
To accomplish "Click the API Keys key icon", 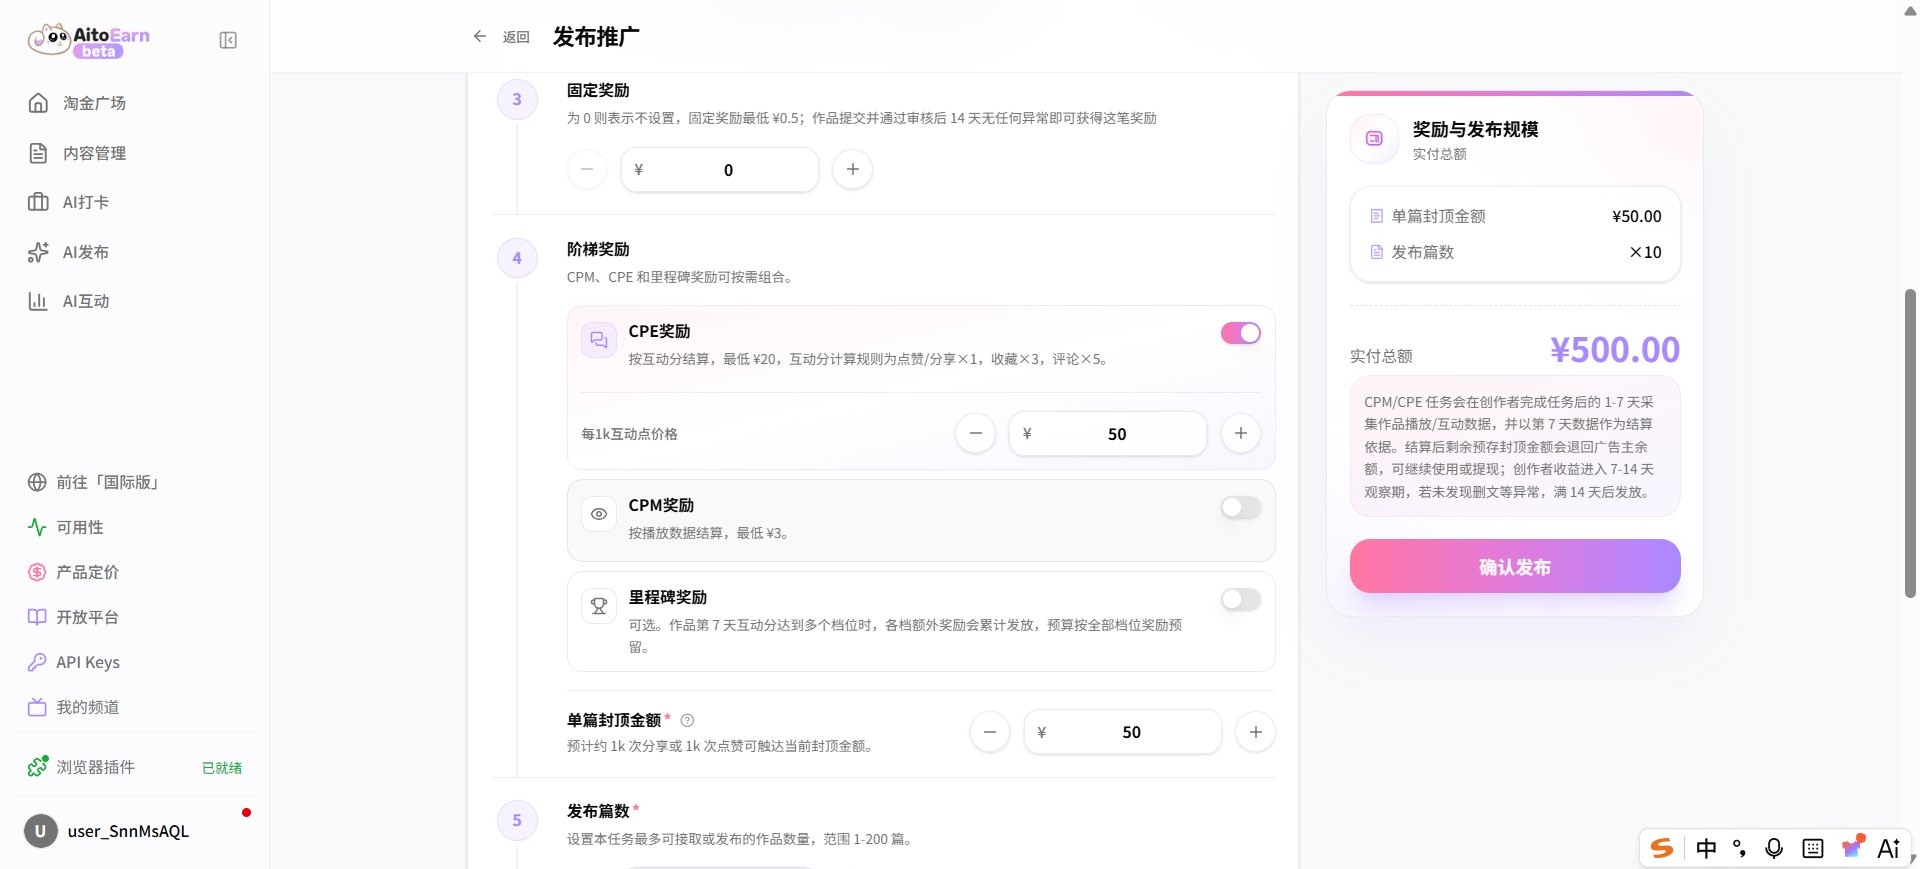I will click(x=37, y=662).
